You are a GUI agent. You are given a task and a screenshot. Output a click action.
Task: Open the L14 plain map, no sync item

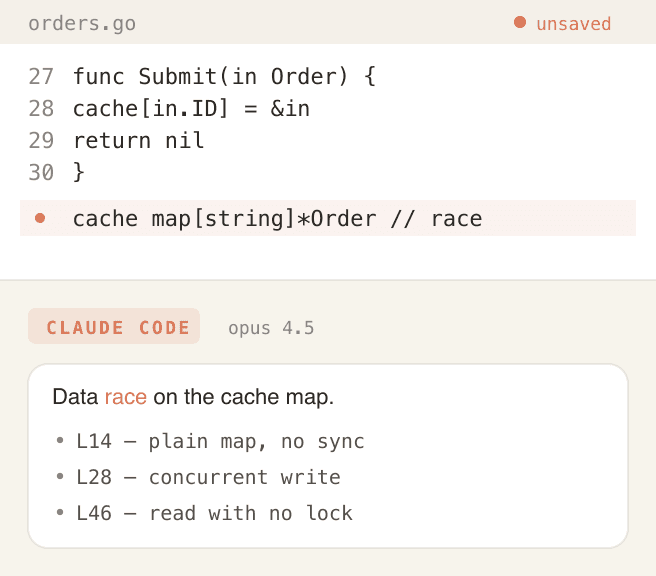pyautogui.click(x=211, y=441)
